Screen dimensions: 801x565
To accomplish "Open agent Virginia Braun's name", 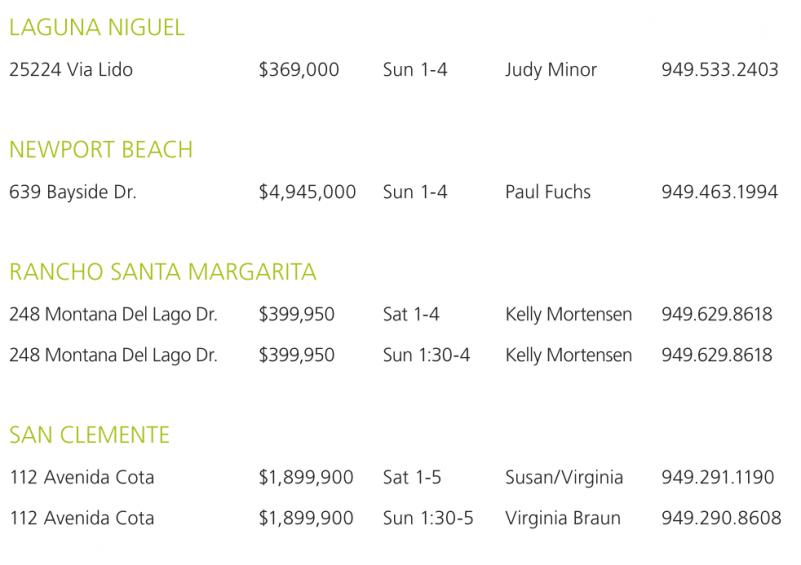I will click(563, 519).
